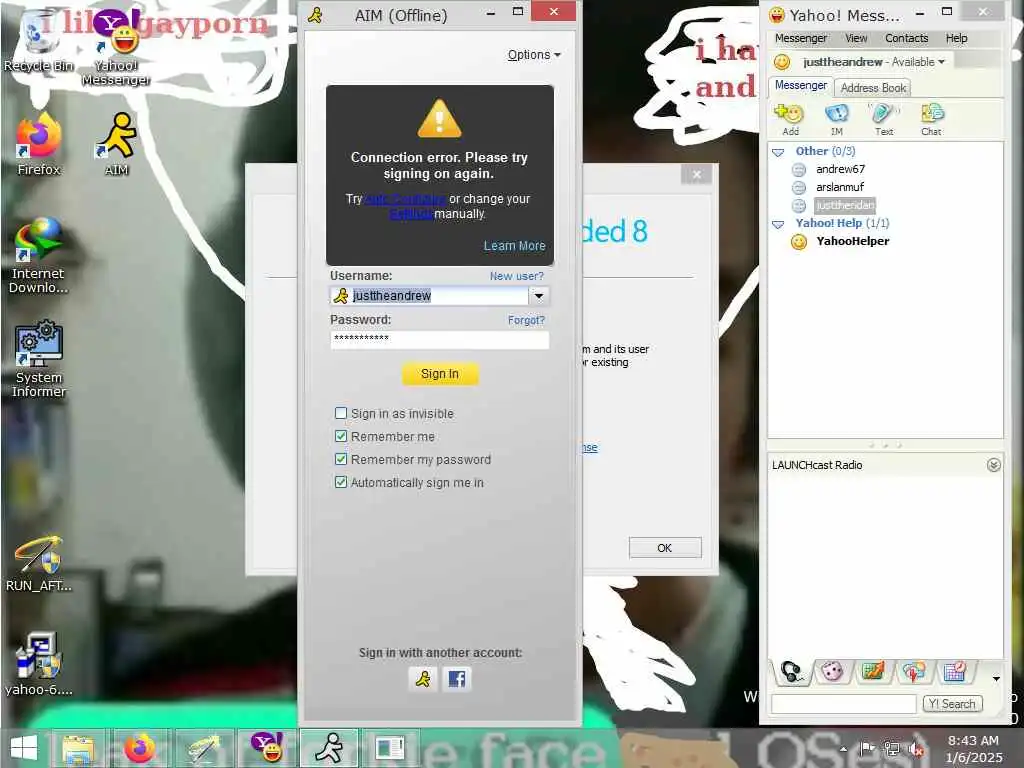
Task: Open the calendar tab icon in Yahoo Messenger
Action: point(953,671)
